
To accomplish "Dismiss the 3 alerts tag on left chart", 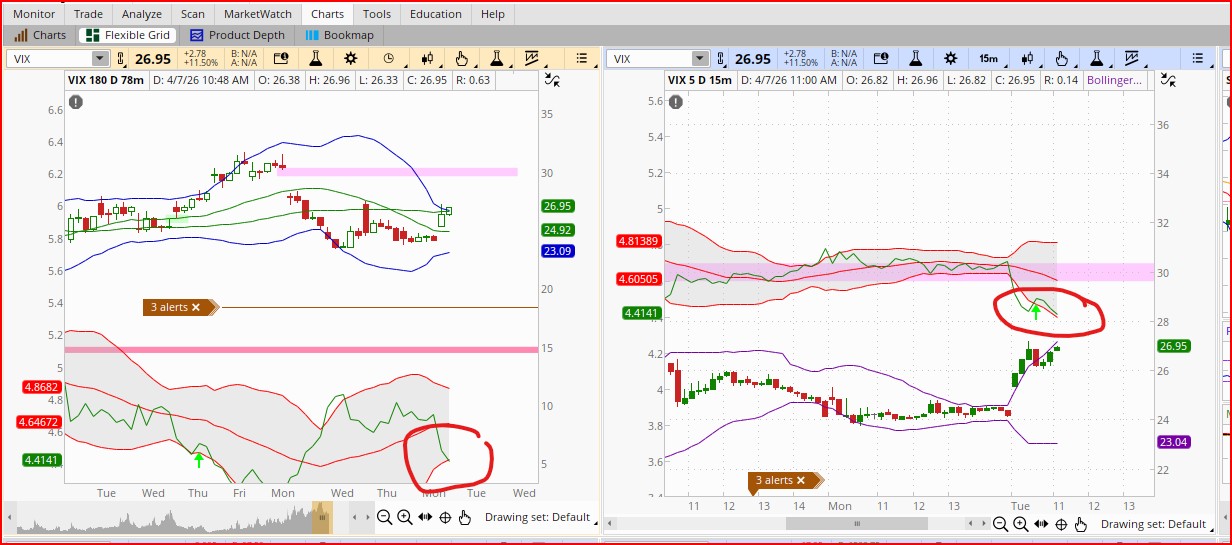I will tap(196, 307).
